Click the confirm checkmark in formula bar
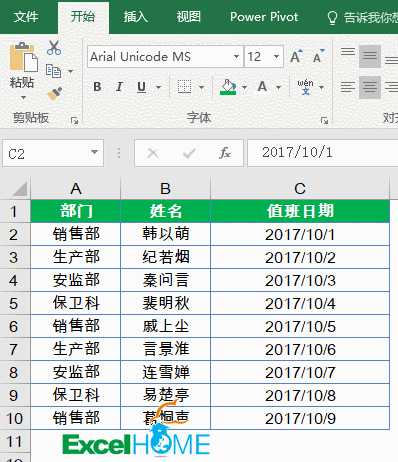Image resolution: width=398 pixels, height=462 pixels. tap(189, 153)
